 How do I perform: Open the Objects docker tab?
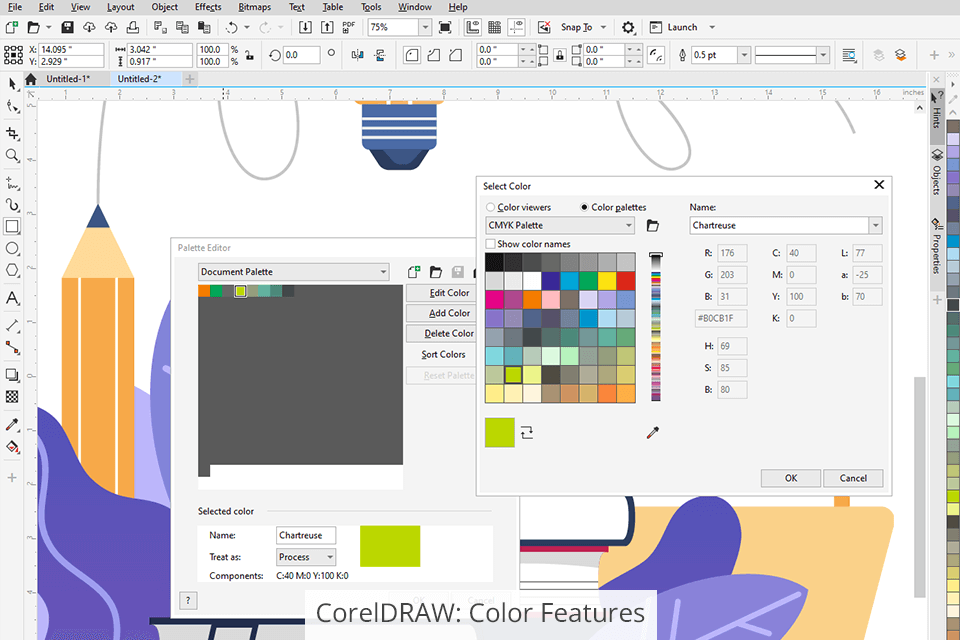937,173
